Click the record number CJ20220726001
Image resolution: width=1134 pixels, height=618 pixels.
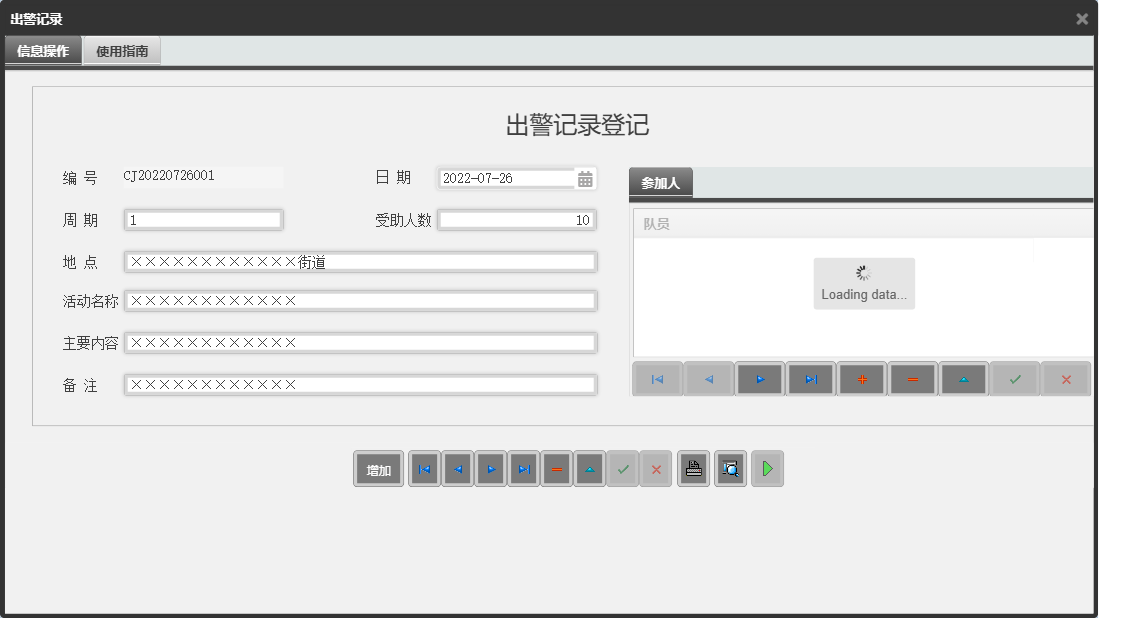(x=169, y=176)
